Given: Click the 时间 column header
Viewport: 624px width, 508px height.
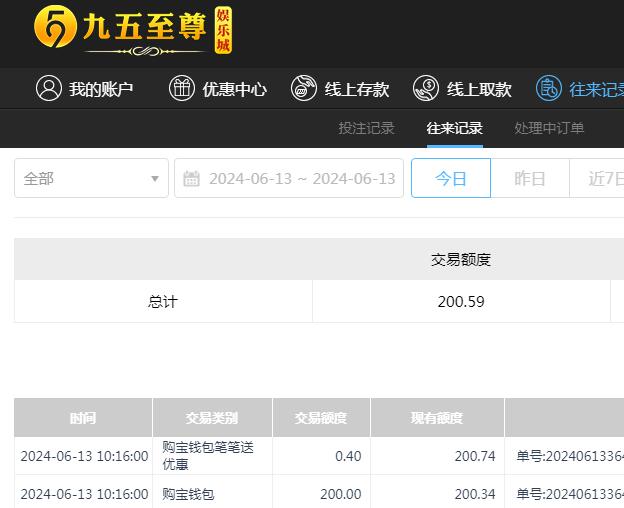Looking at the screenshot, I should point(83,418).
